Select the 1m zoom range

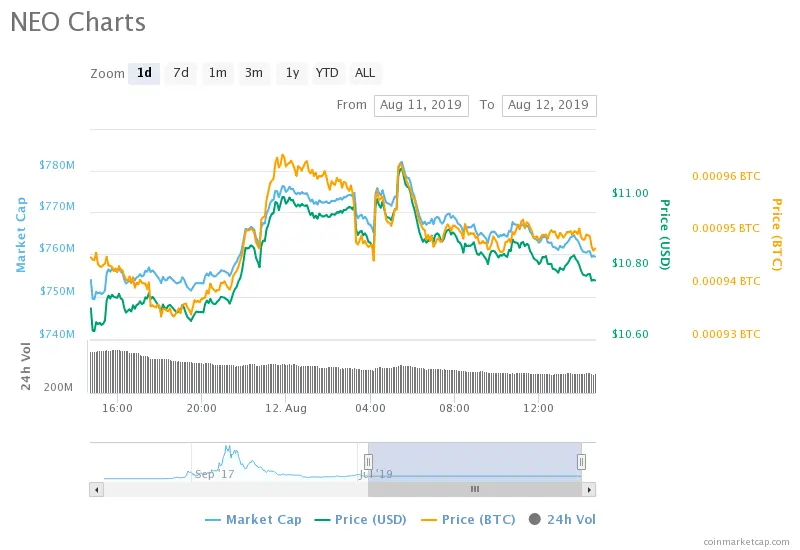[218, 73]
